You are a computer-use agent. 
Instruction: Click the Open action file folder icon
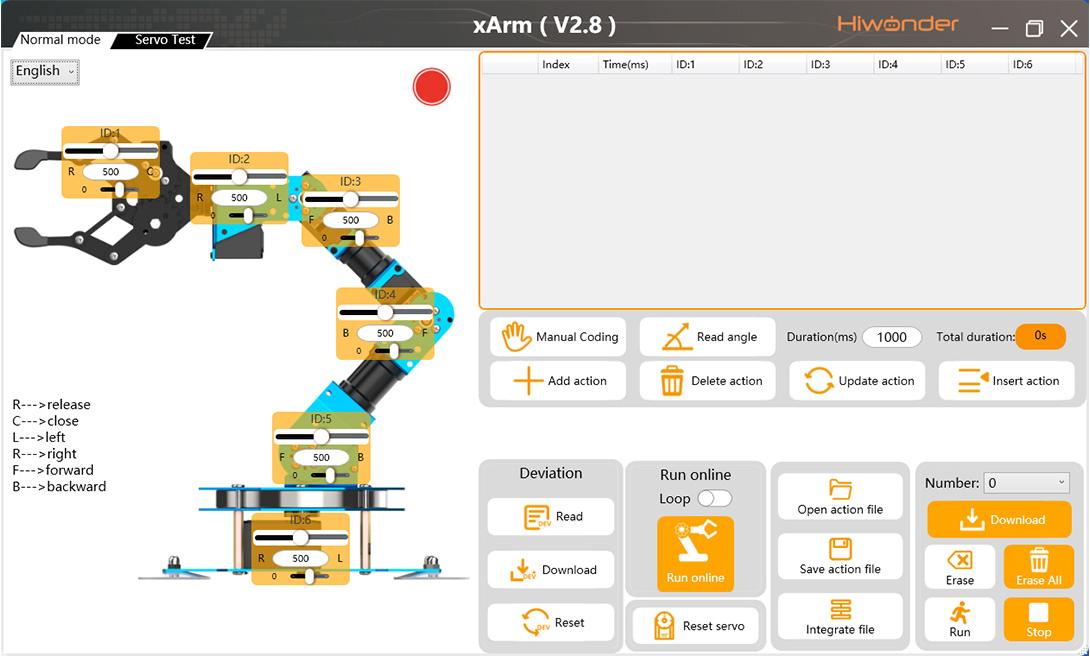[x=840, y=489]
